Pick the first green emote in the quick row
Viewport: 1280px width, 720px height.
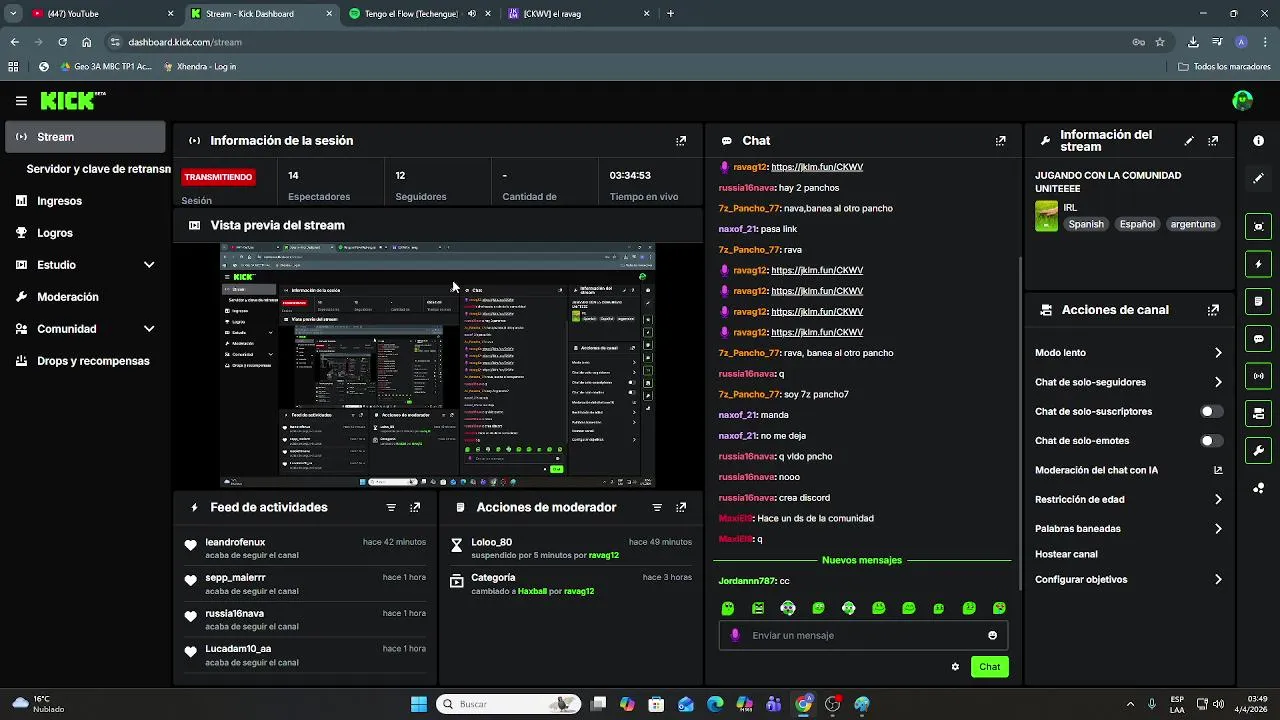pyautogui.click(x=728, y=608)
